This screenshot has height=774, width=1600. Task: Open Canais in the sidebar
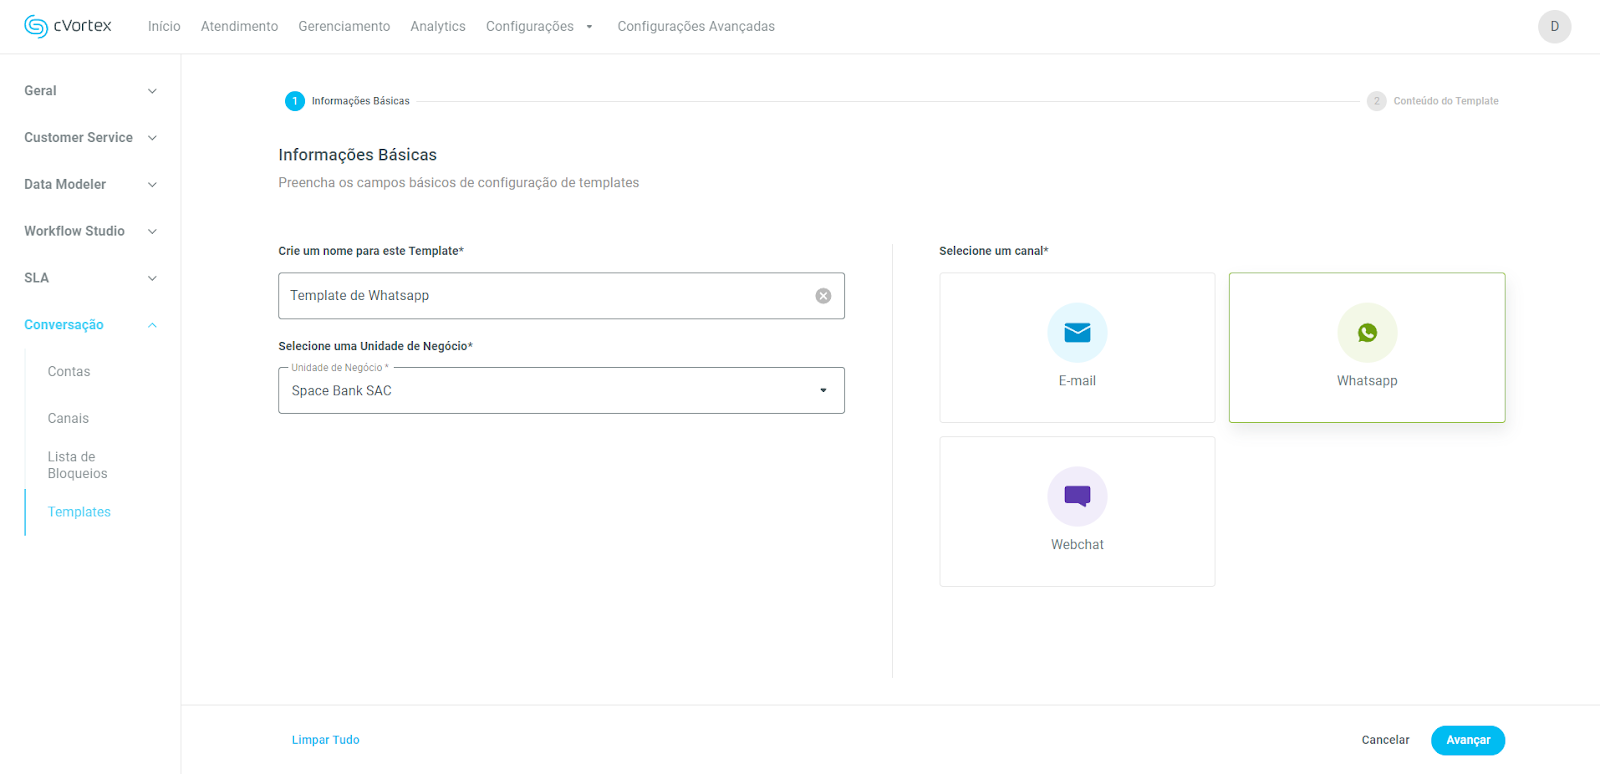pos(68,418)
